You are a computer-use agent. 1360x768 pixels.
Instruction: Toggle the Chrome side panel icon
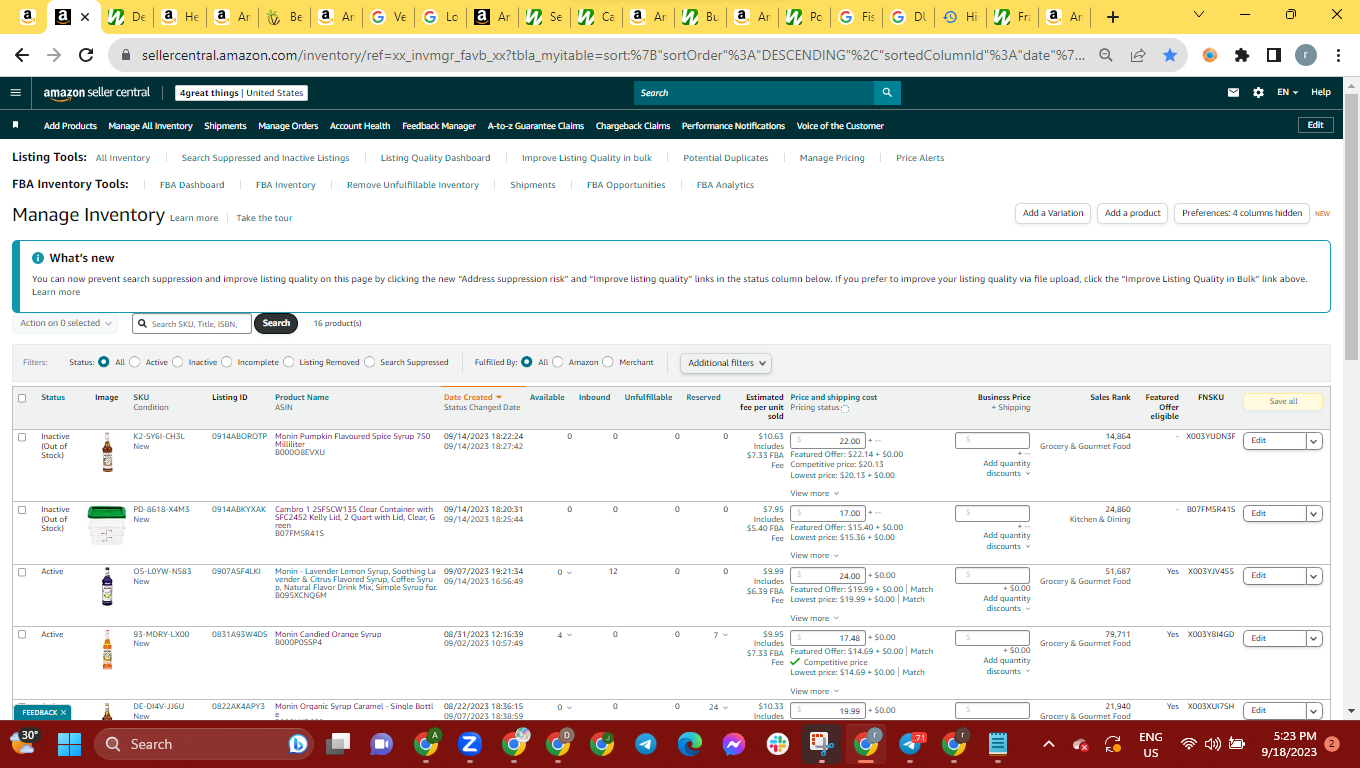(1274, 56)
